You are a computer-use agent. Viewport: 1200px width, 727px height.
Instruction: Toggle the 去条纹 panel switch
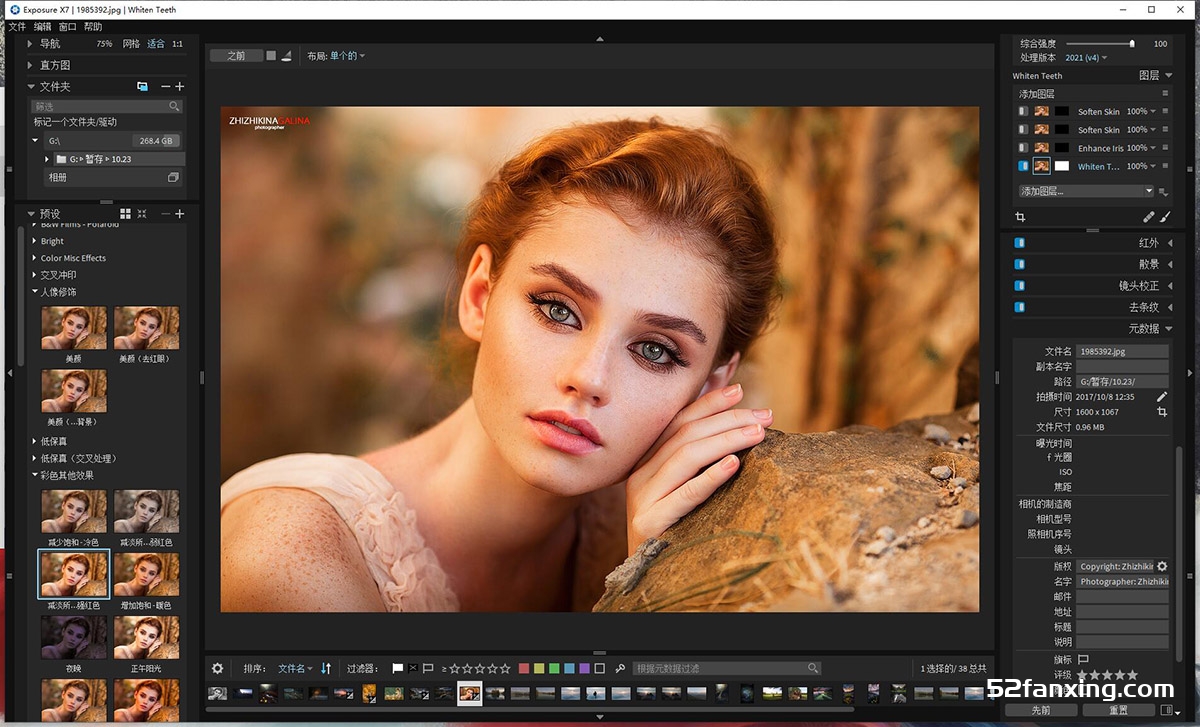tap(1020, 307)
